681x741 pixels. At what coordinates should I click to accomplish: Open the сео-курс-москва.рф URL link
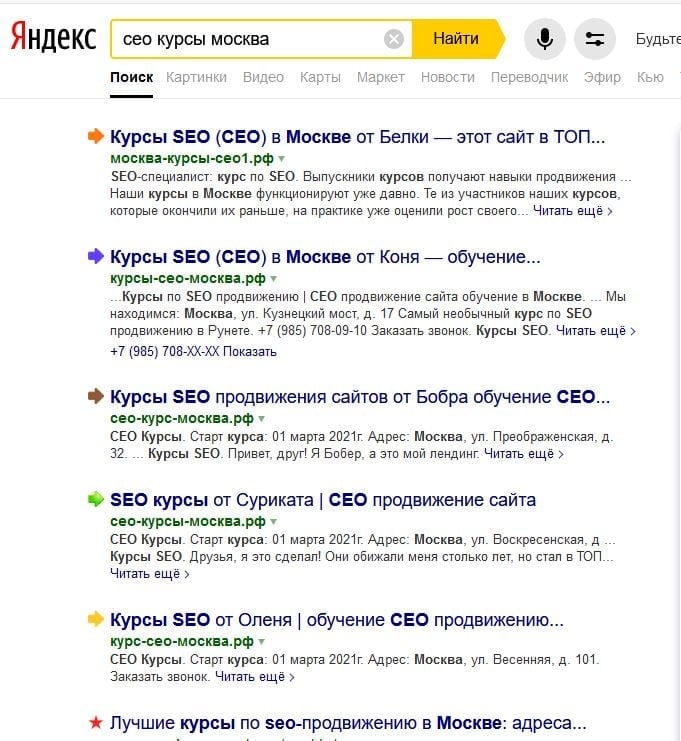[182, 418]
